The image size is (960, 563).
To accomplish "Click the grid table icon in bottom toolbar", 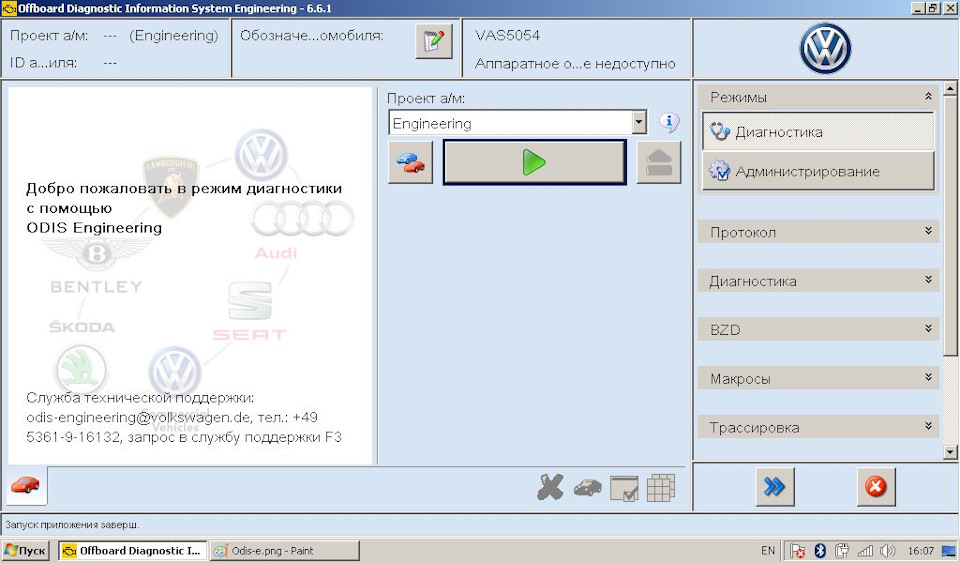I will pos(661,488).
